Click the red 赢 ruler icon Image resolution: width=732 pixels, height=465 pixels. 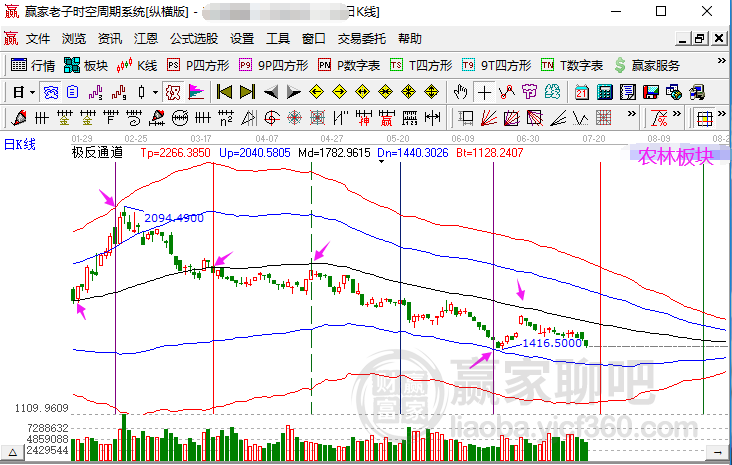[x=387, y=119]
